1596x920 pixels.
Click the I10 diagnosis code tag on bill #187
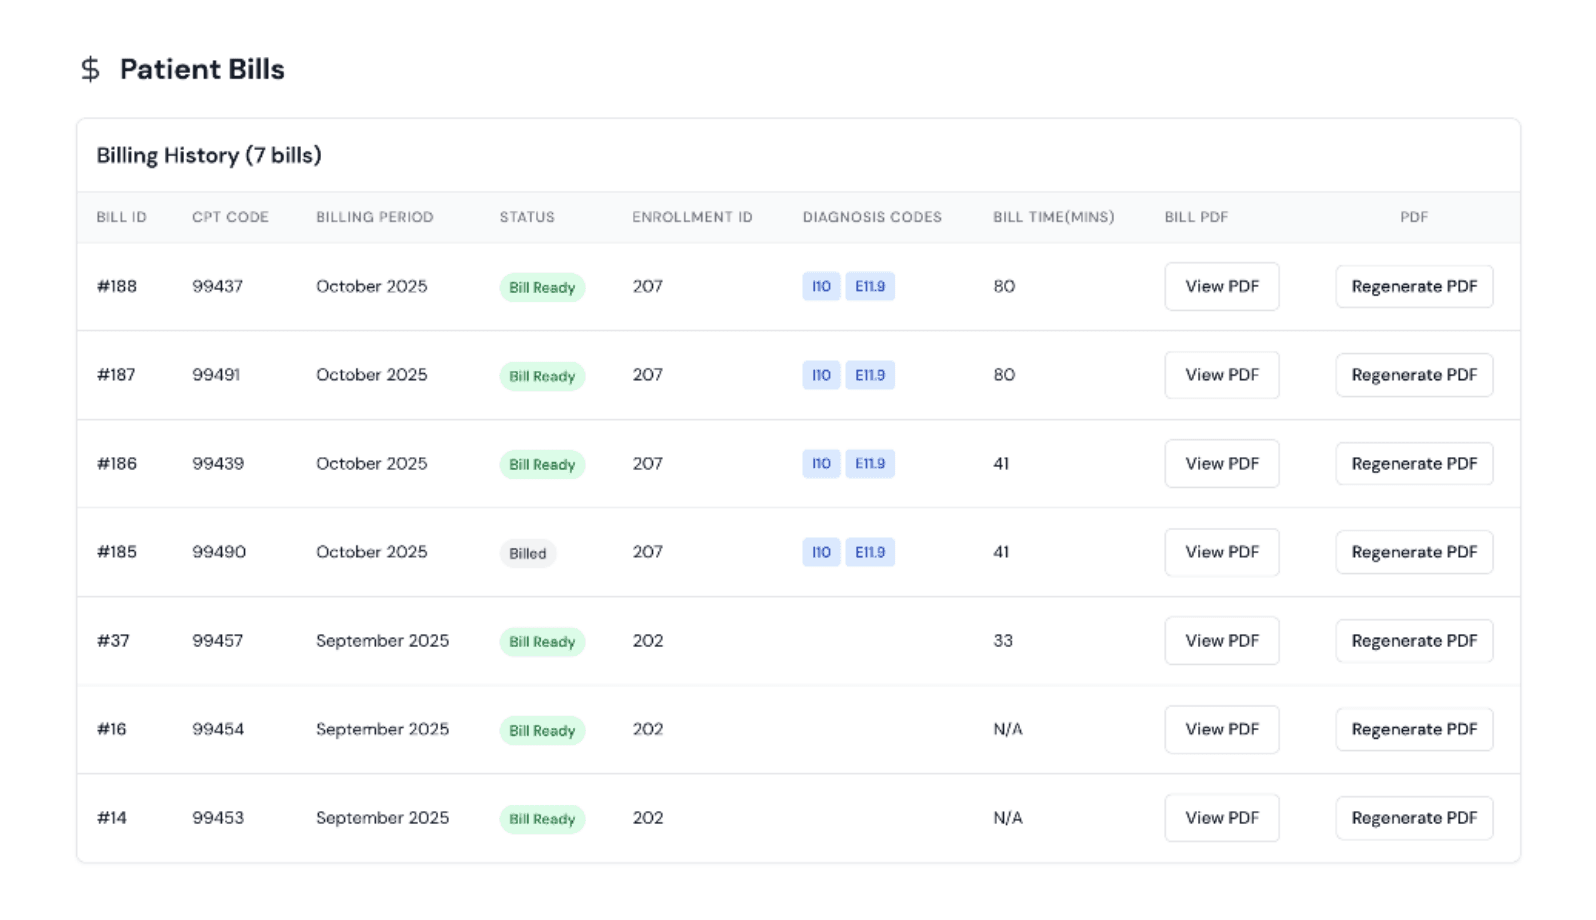821,375
